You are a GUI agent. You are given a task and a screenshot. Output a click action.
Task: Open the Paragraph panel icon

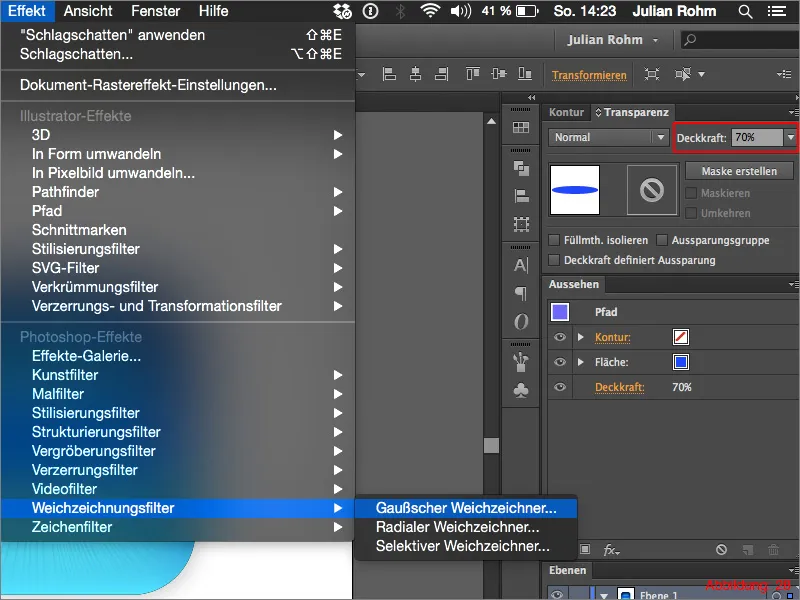pyautogui.click(x=521, y=293)
